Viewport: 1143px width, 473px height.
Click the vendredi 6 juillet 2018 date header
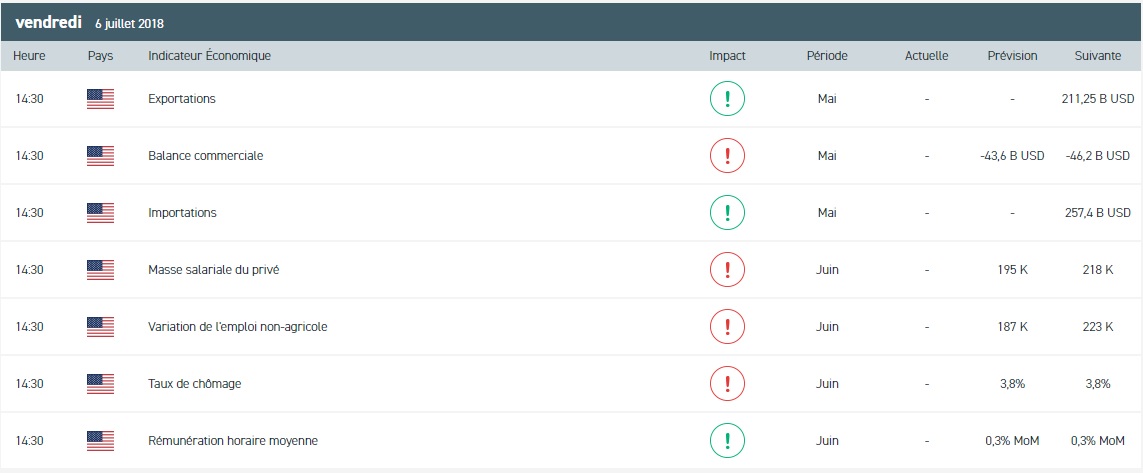point(90,23)
